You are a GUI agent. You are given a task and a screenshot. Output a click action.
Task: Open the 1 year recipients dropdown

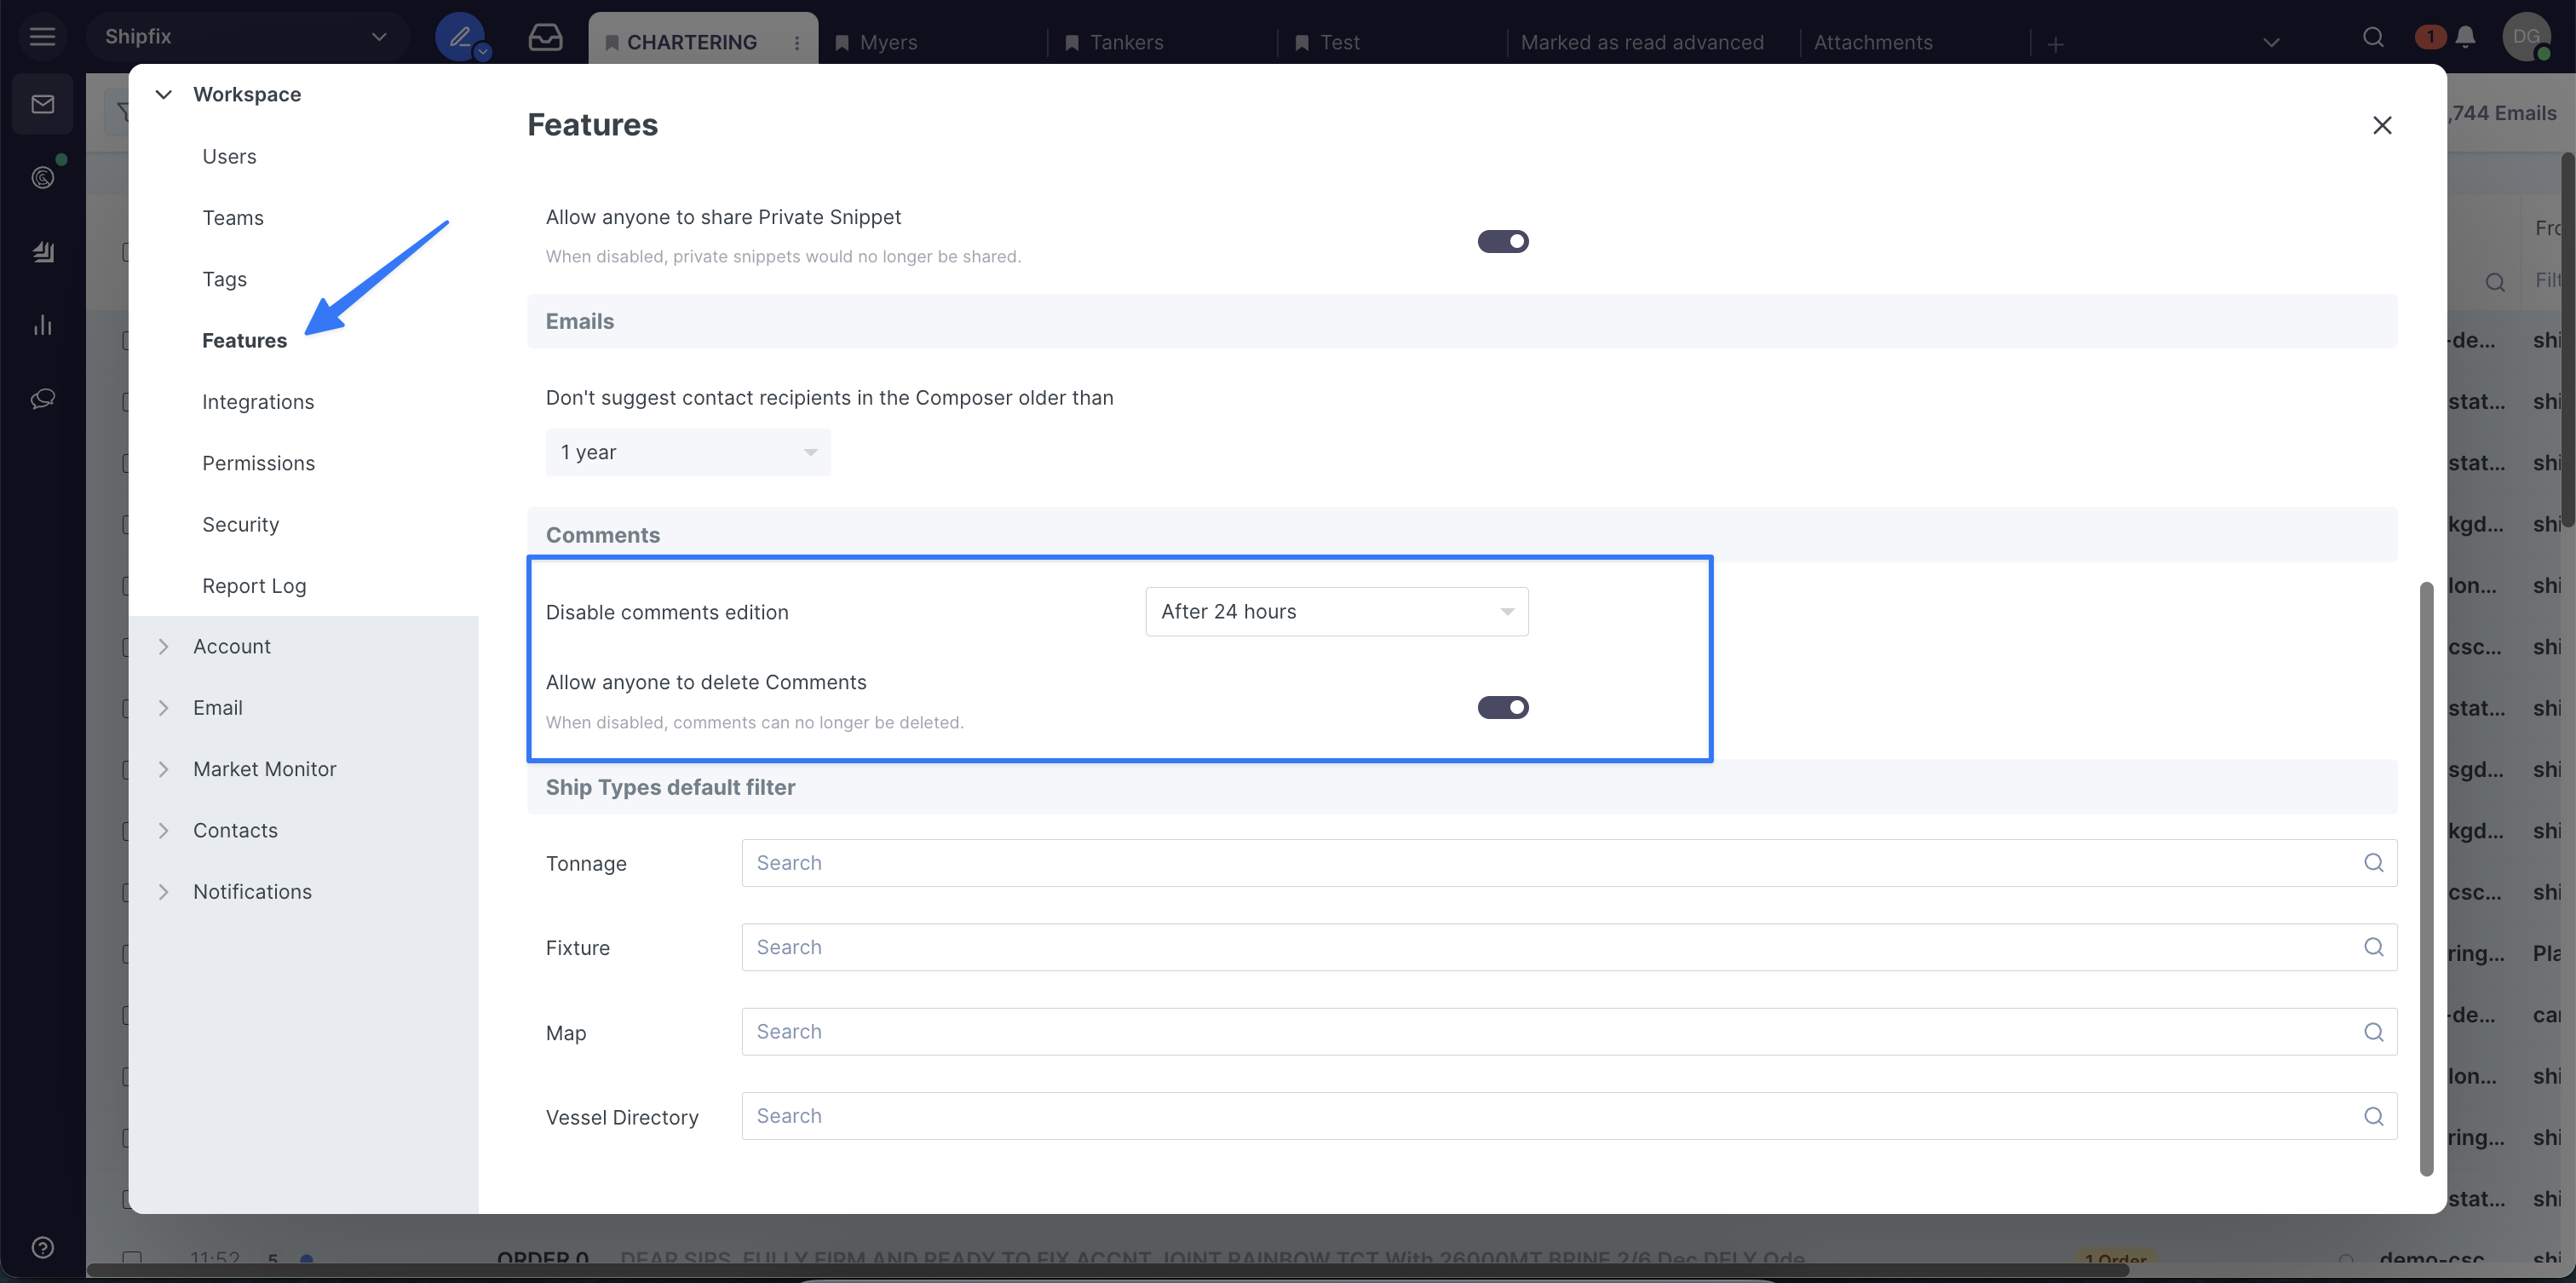[687, 452]
